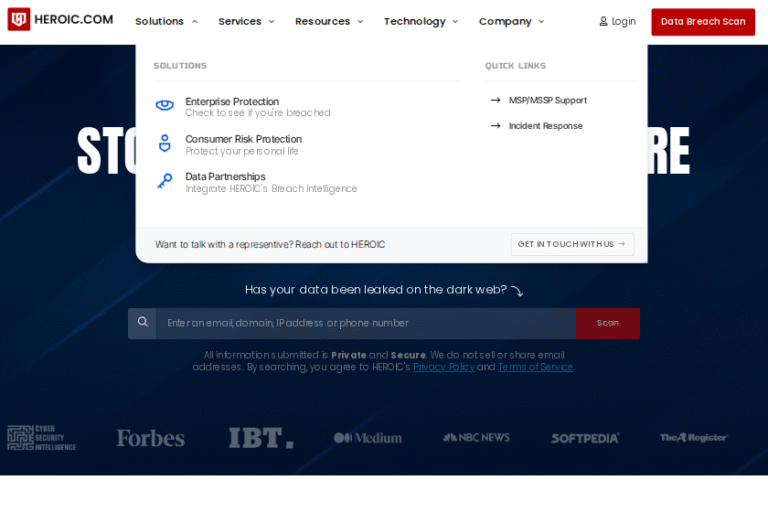This screenshot has width=768, height=512.
Task: Open the Company navigation menu
Action: point(511,21)
